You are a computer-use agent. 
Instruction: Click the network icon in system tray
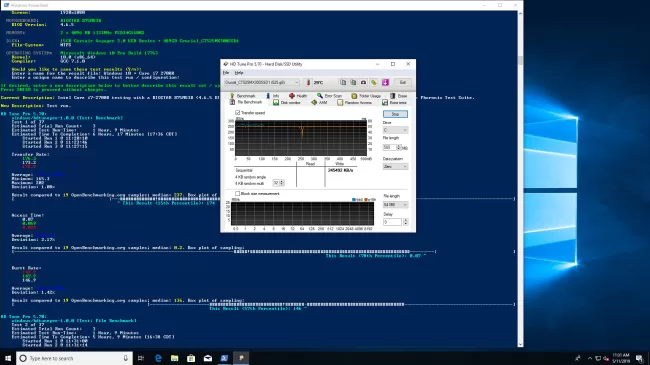coord(598,358)
